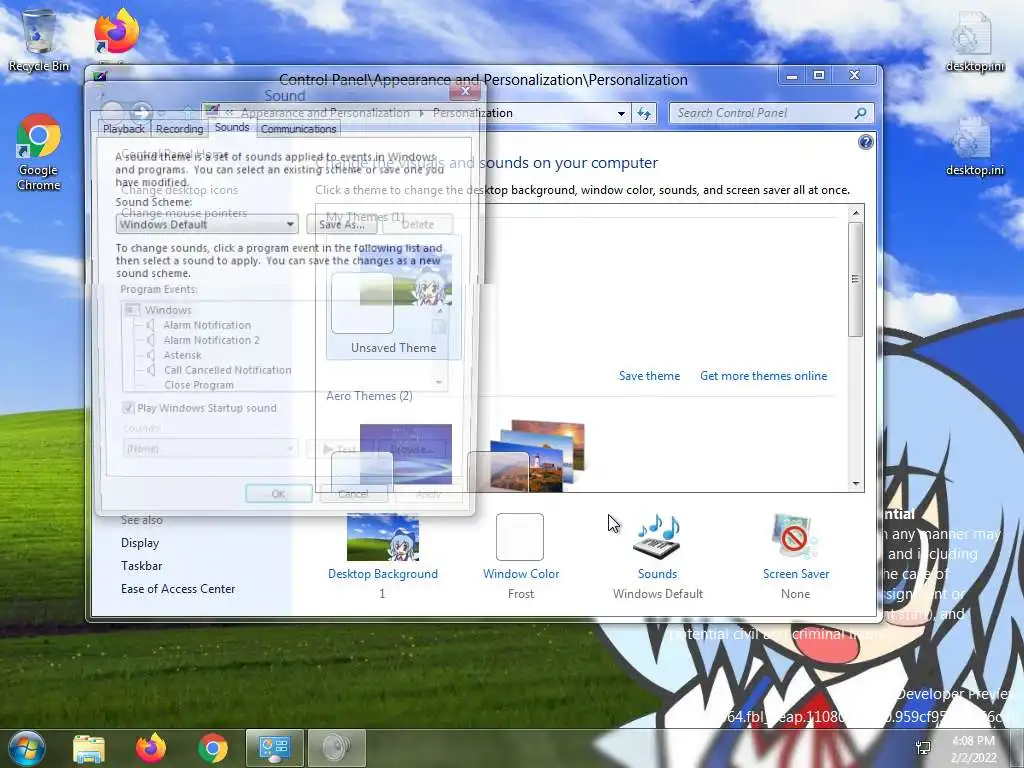Click the Screen Saver link label
The image size is (1024, 768).
click(x=795, y=573)
